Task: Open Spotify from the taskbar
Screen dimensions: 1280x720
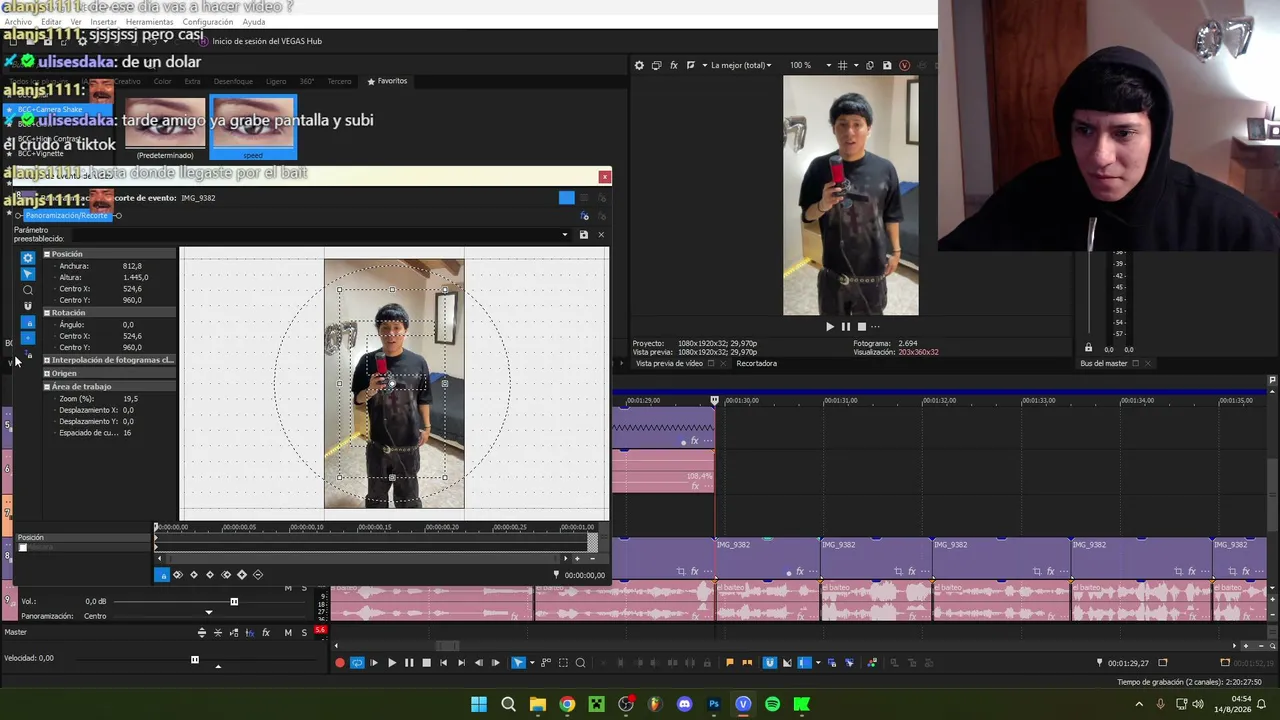Action: tap(772, 704)
